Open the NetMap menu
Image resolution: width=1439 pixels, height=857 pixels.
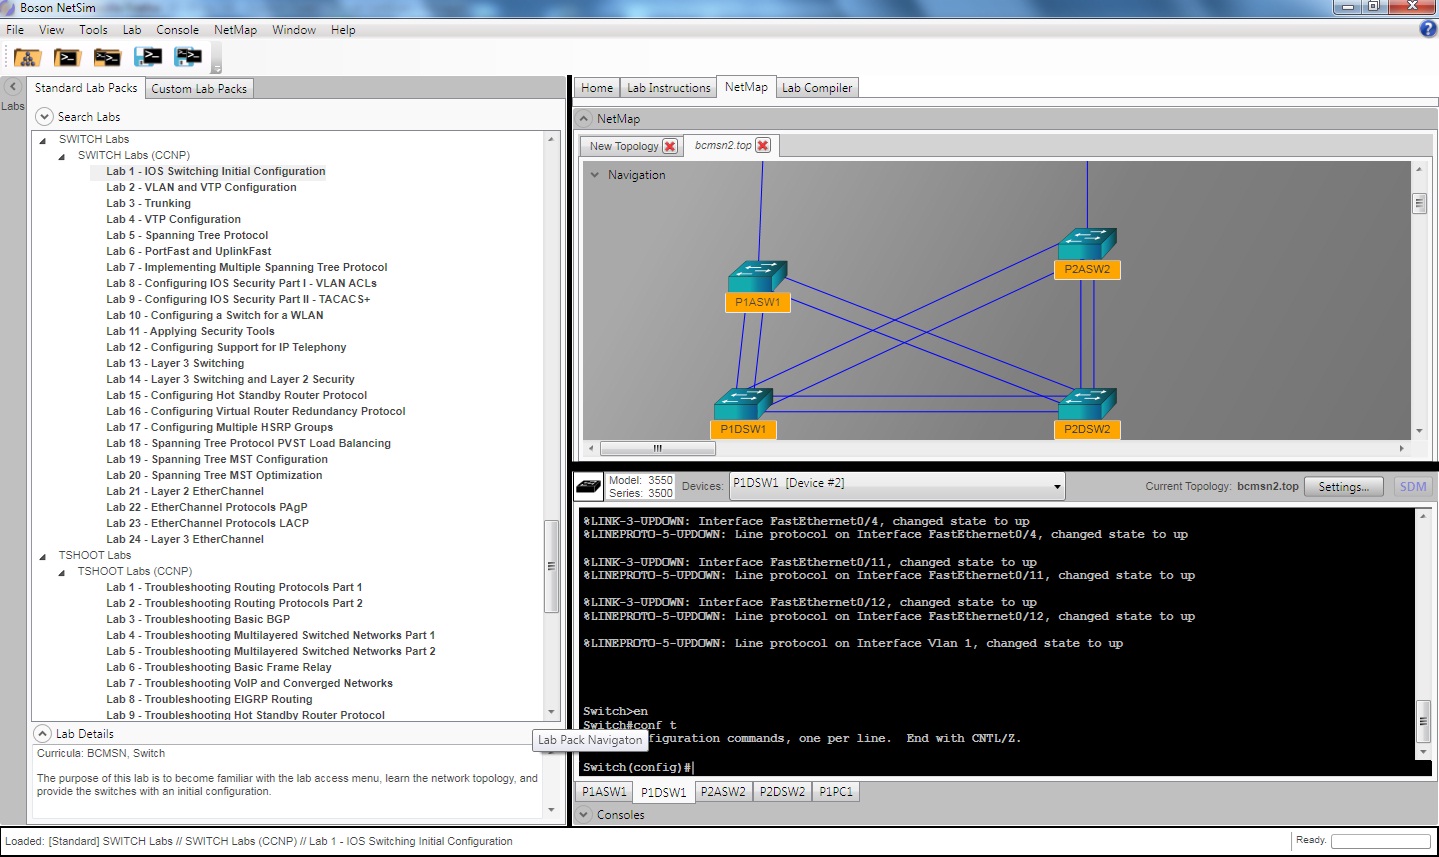click(235, 30)
